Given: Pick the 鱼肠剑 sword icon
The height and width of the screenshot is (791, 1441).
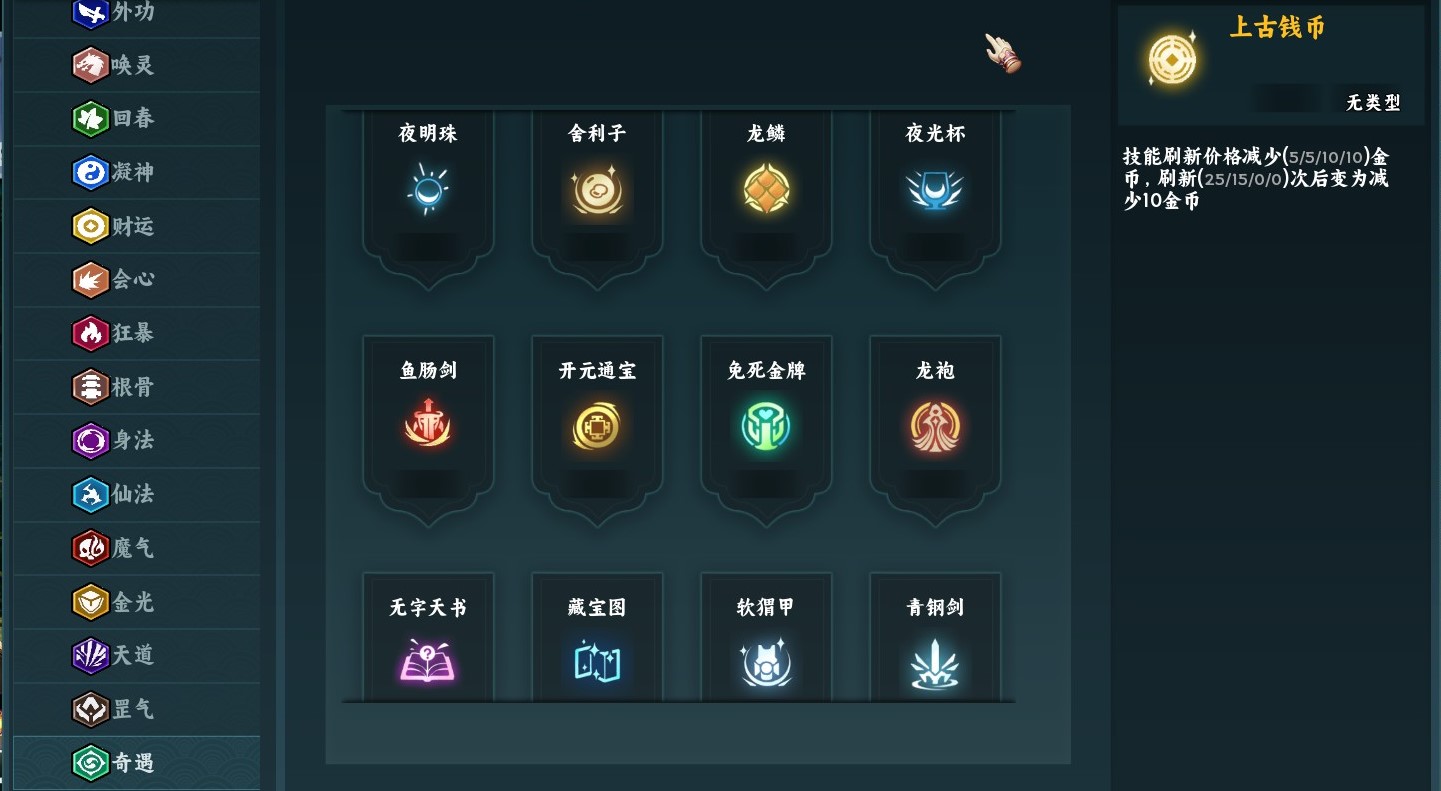Looking at the screenshot, I should coord(428,426).
